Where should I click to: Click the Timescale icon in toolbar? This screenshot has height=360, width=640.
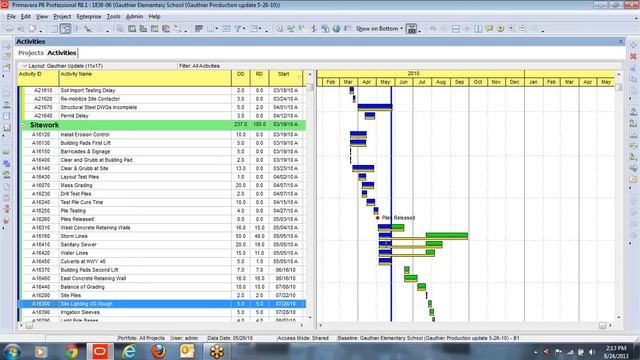pyautogui.click(x=226, y=29)
